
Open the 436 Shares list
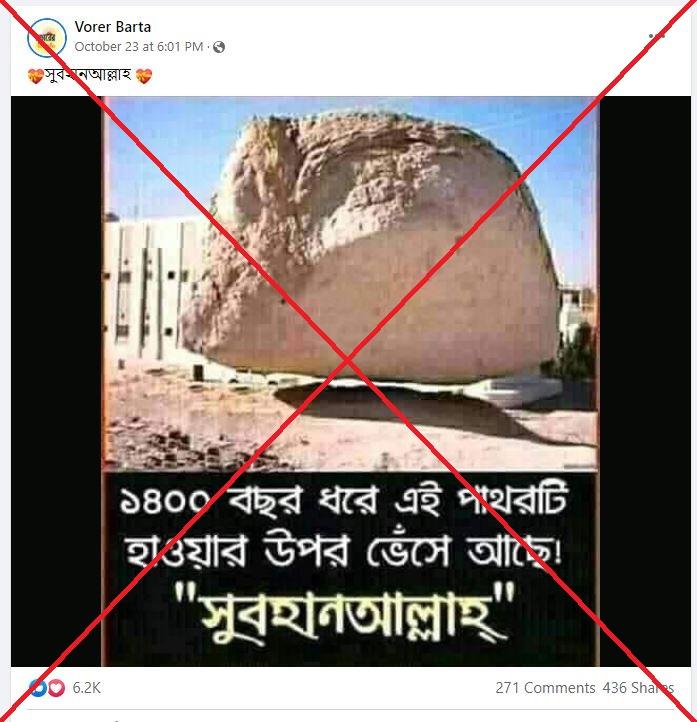click(638, 688)
